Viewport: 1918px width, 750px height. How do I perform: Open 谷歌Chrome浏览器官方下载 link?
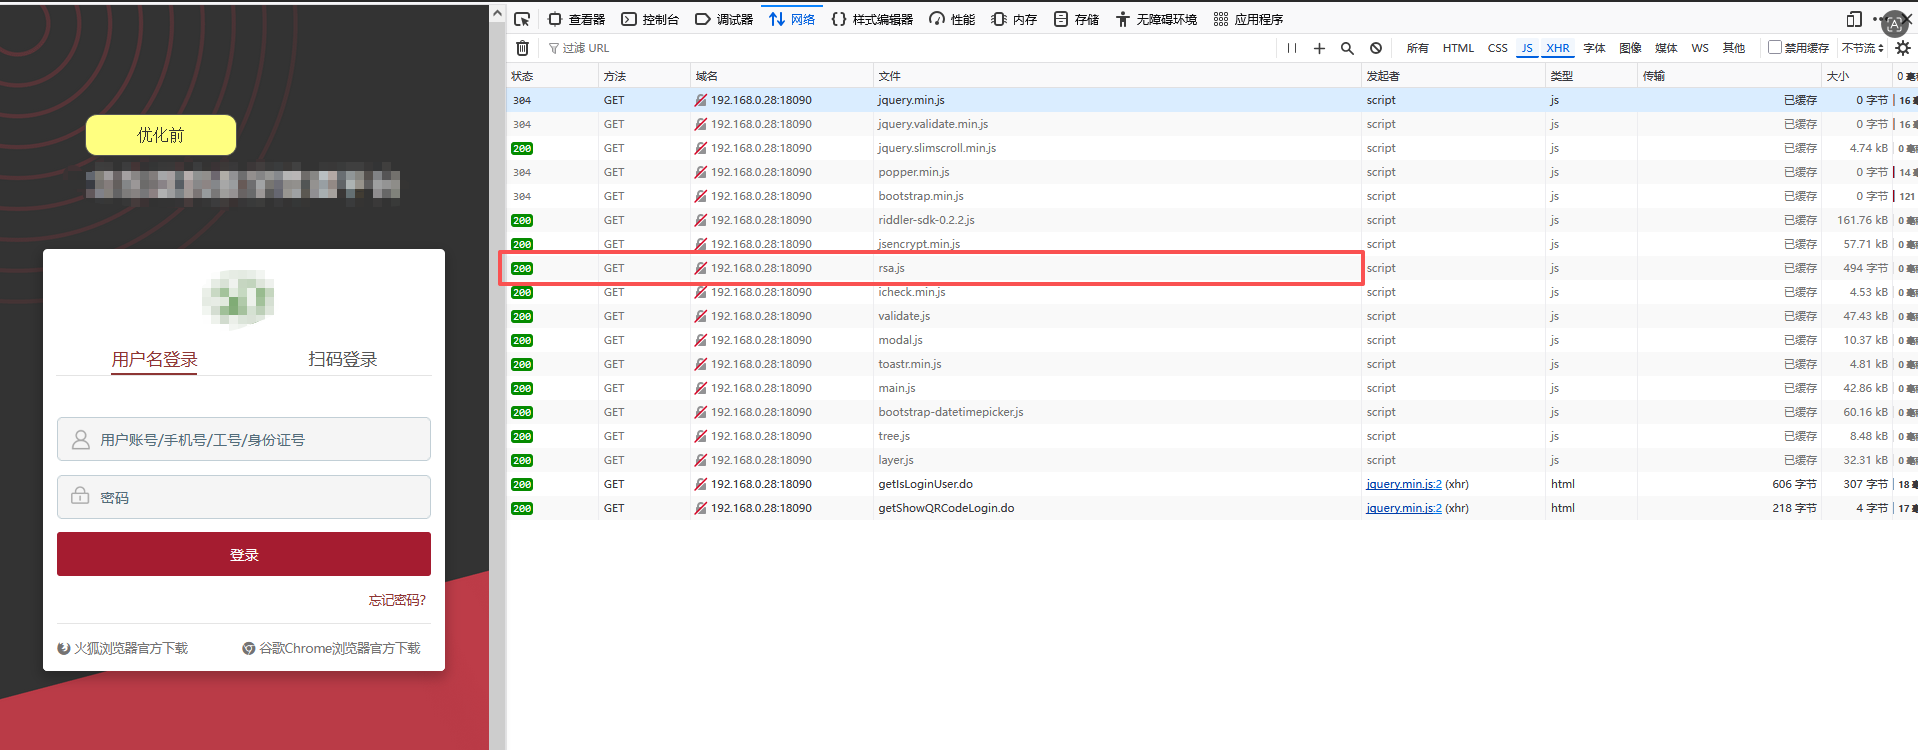(x=331, y=648)
